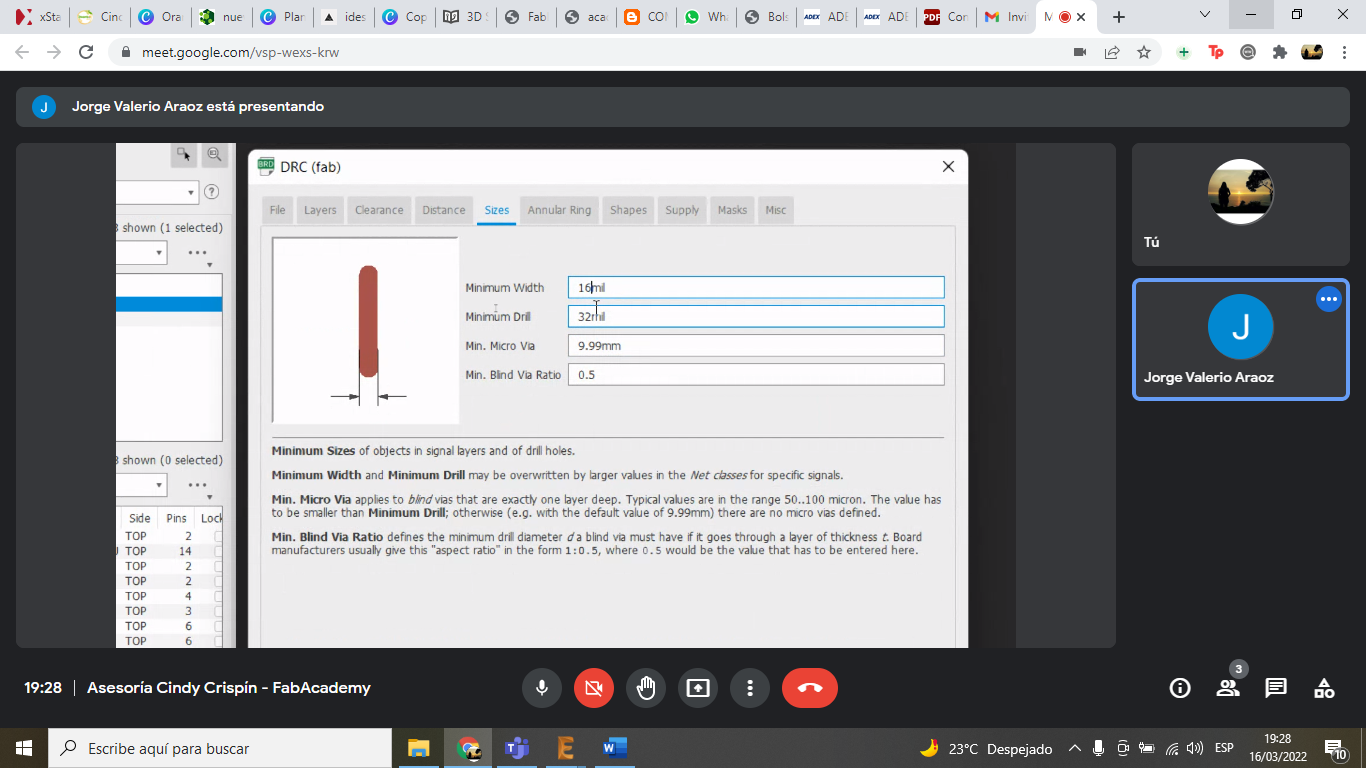Open the Chrome extensions puzzle menu
This screenshot has width=1366, height=768.
1280,52
